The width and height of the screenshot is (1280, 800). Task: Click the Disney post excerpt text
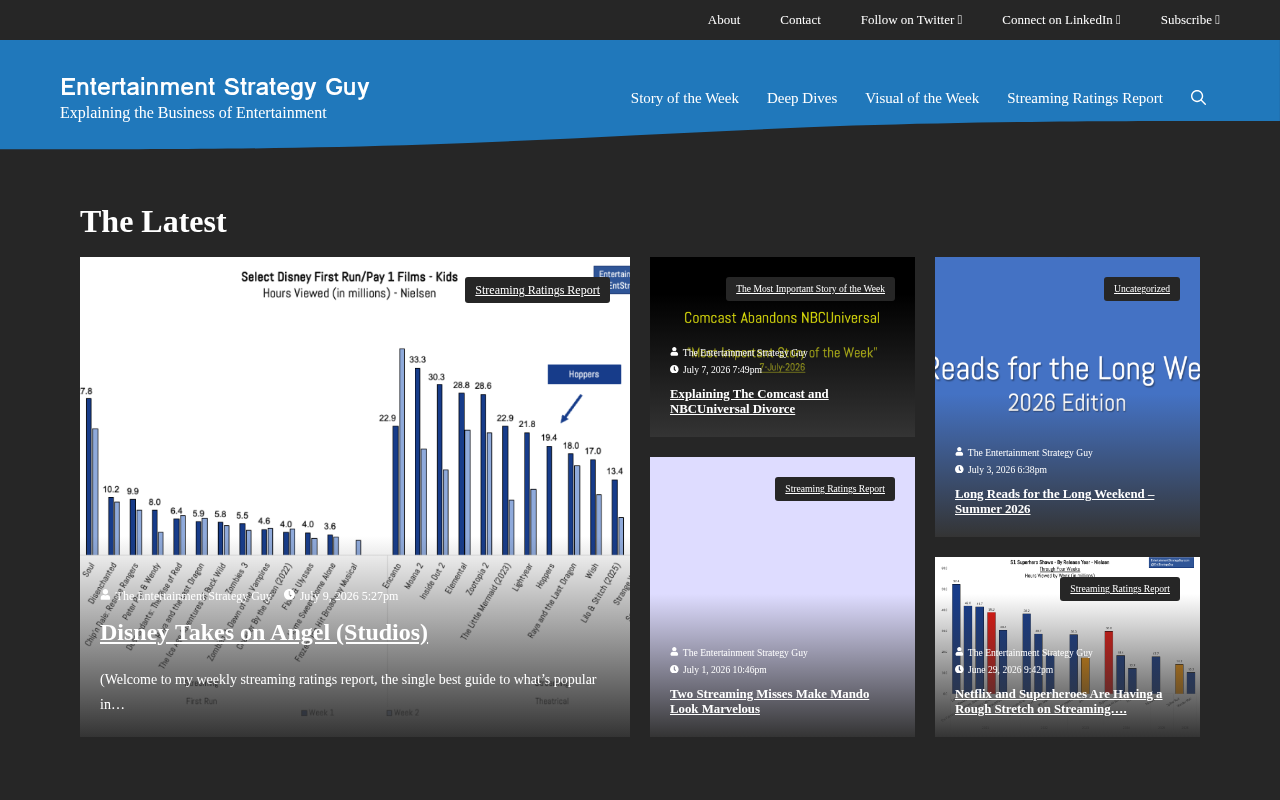point(348,692)
